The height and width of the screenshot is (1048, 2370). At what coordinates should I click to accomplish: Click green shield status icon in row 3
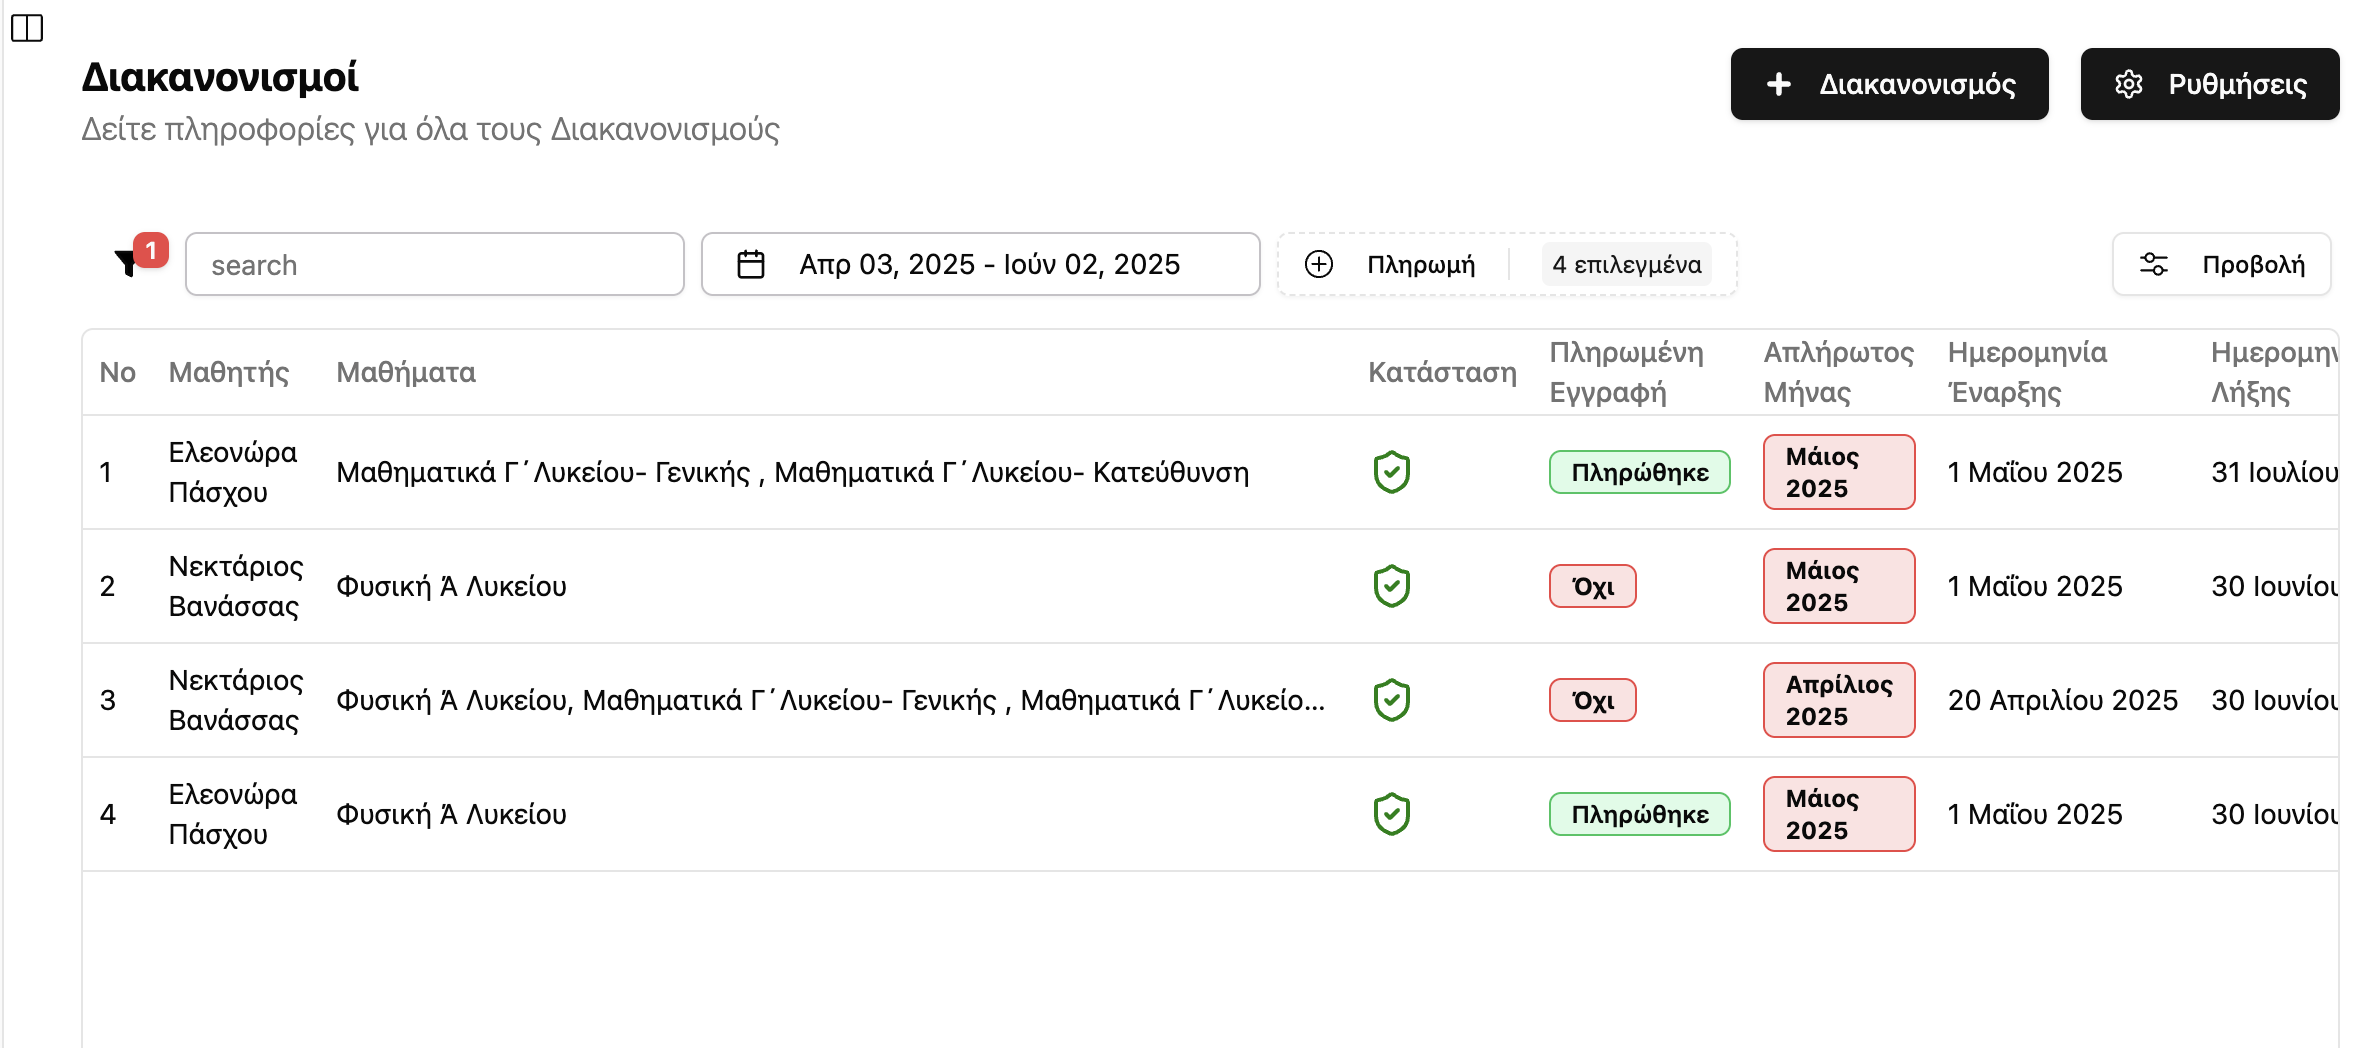[x=1391, y=700]
